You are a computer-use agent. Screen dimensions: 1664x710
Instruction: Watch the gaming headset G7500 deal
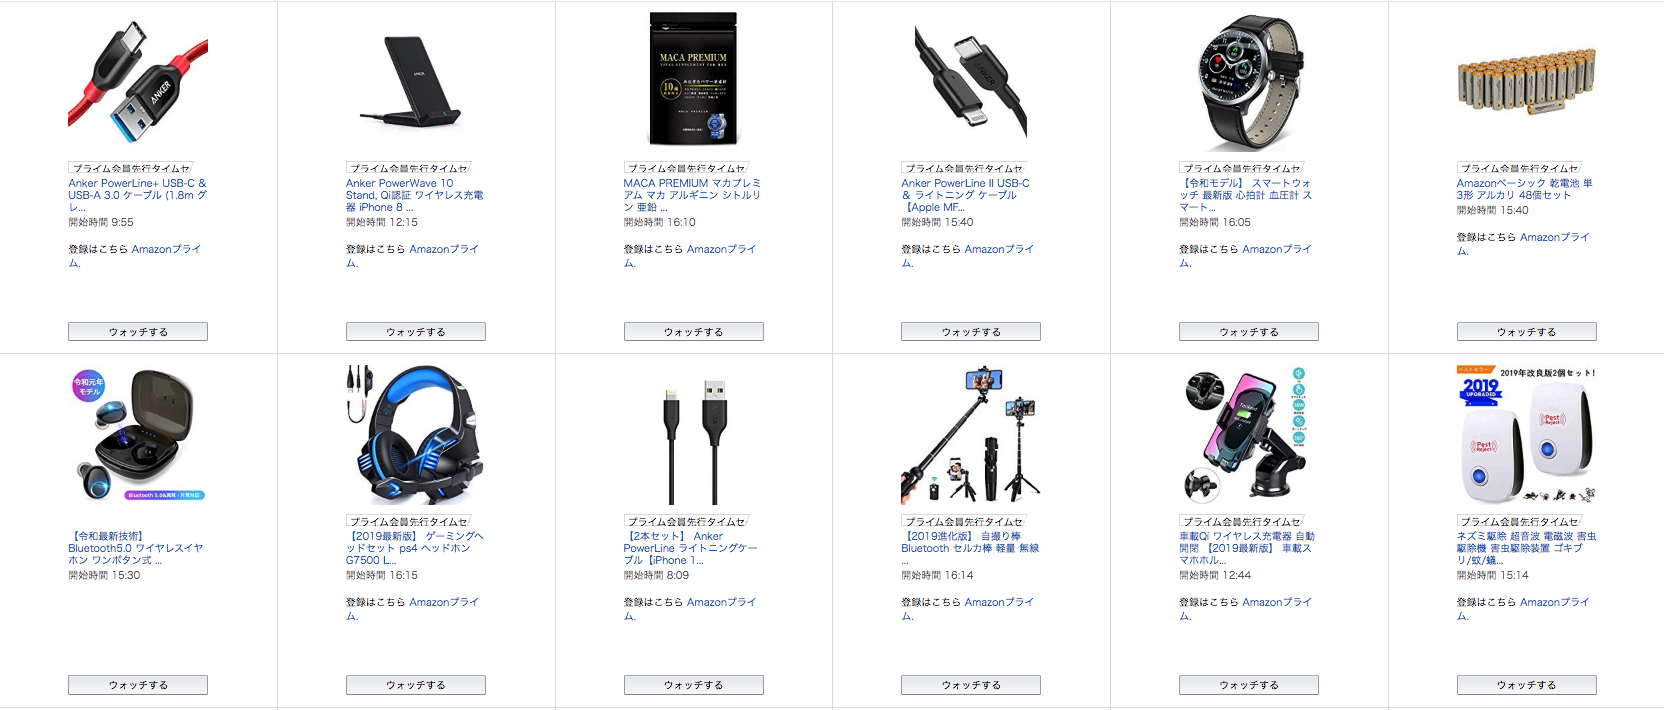point(416,685)
